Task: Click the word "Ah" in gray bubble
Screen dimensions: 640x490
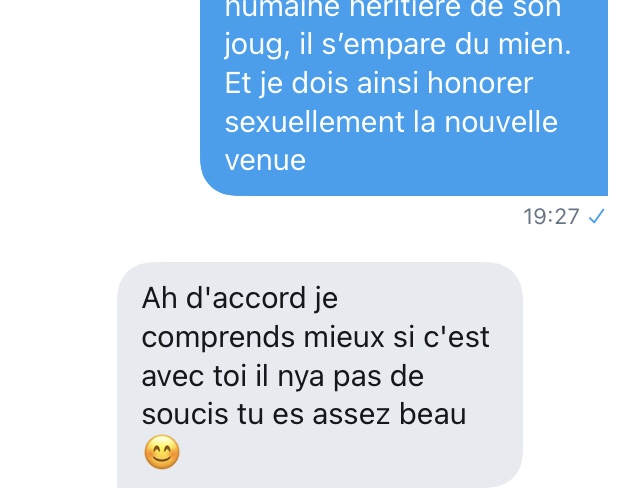Action: pyautogui.click(x=159, y=298)
